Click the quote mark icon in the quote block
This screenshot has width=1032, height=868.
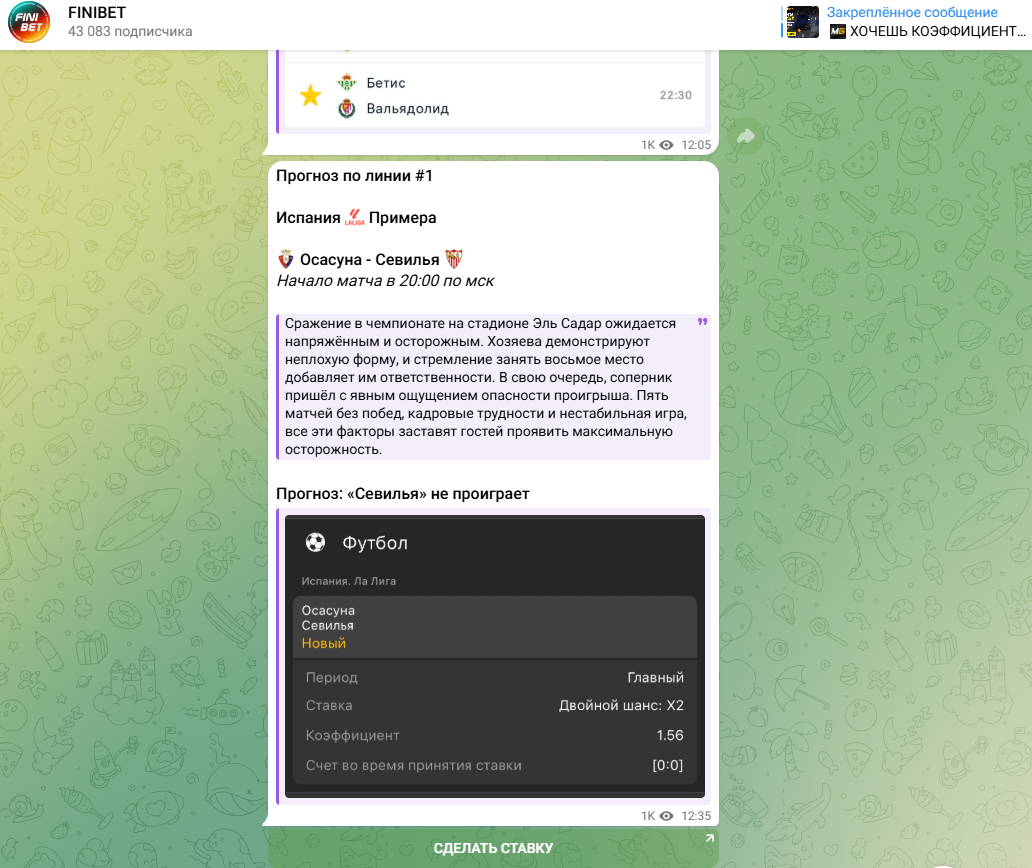701,323
